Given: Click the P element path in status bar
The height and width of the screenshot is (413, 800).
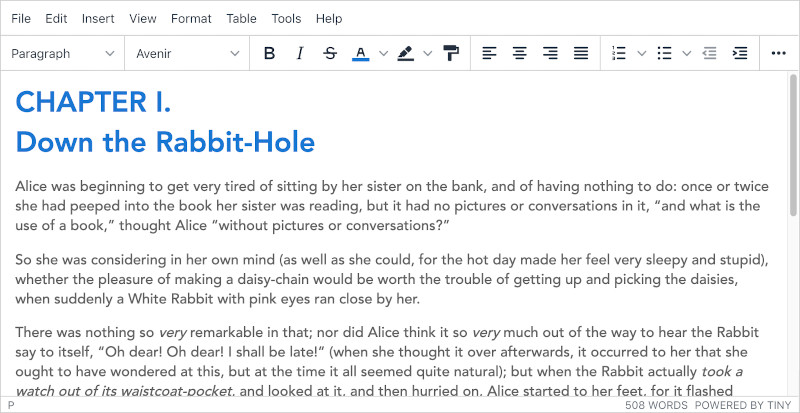Looking at the screenshot, I should point(11,405).
